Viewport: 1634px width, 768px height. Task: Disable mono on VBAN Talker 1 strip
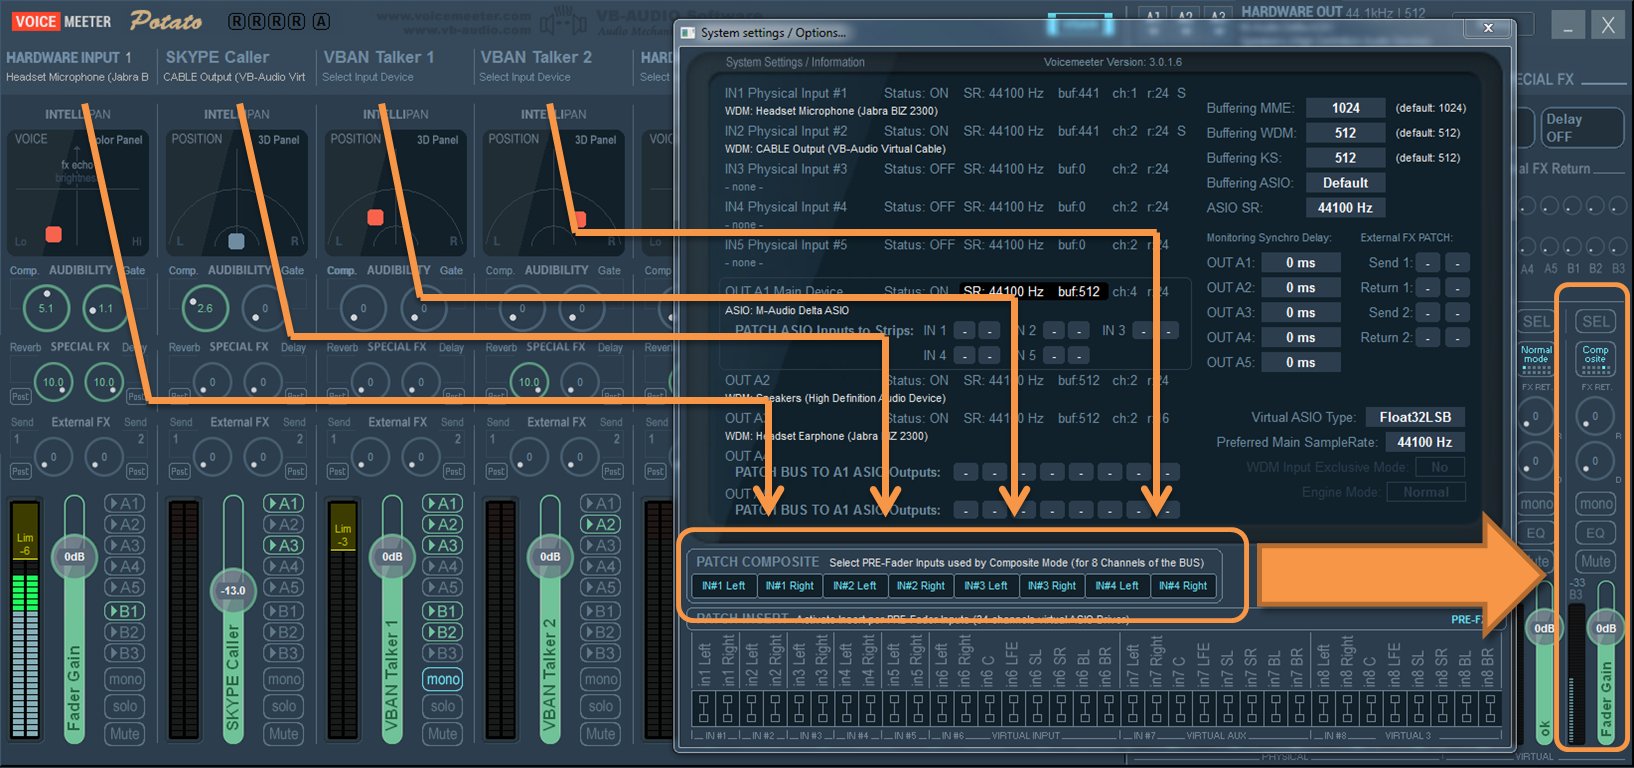coord(443,680)
